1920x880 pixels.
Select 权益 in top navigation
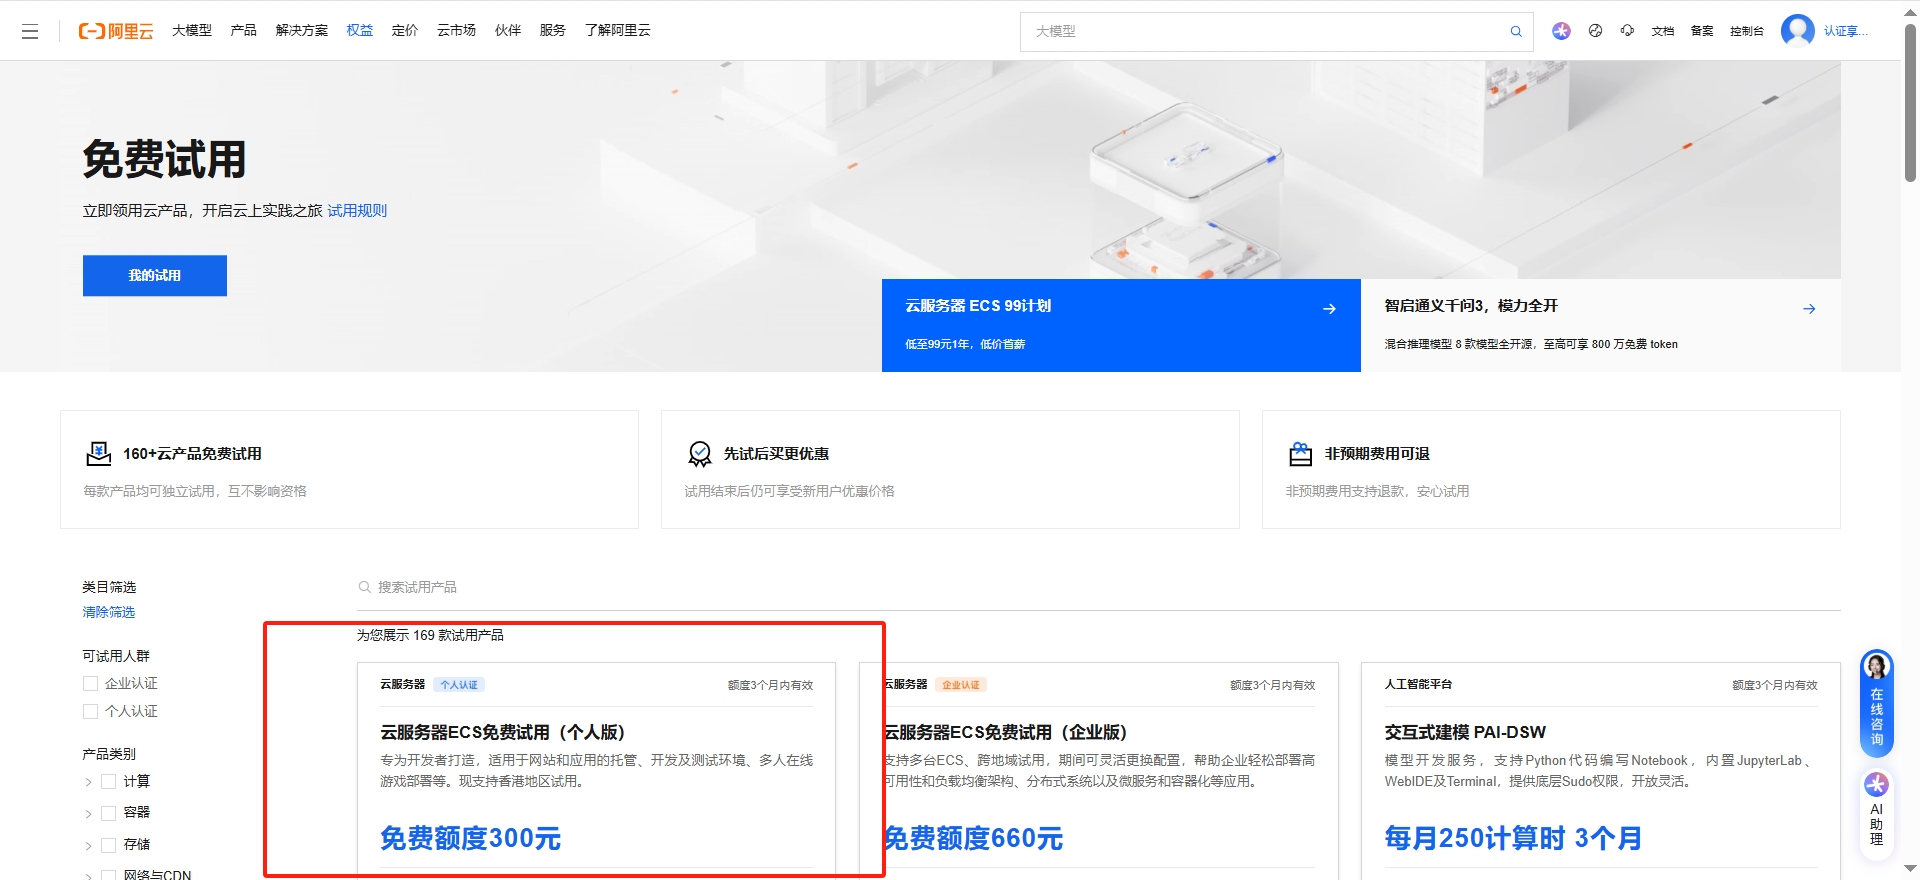coord(360,31)
